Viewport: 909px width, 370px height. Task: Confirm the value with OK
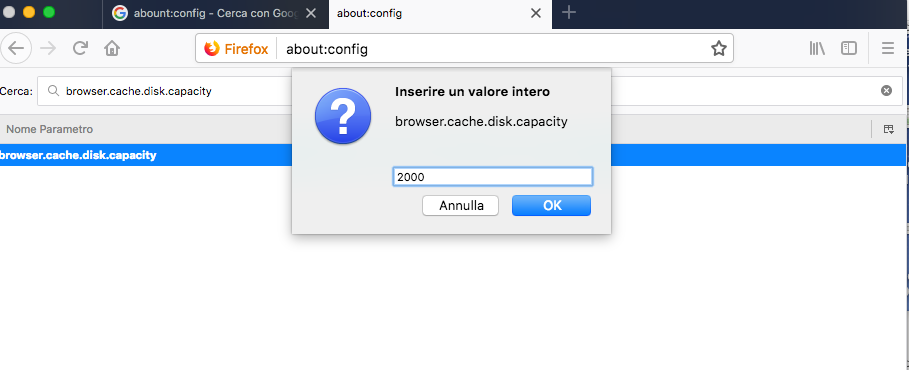pos(551,205)
